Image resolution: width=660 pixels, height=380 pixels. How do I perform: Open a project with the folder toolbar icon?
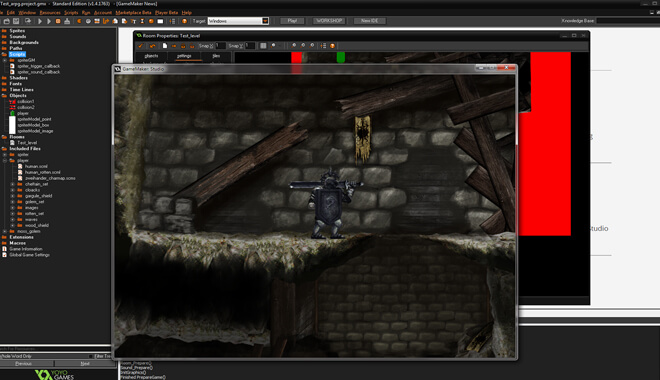(6, 21)
